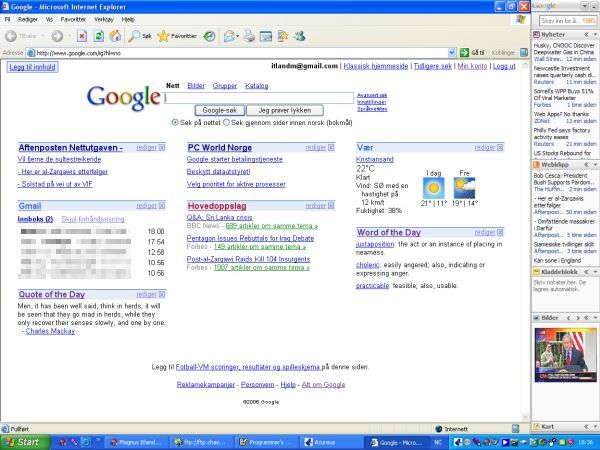
Task: Open the CNN photo in Bilder panel
Action: (x=565, y=354)
